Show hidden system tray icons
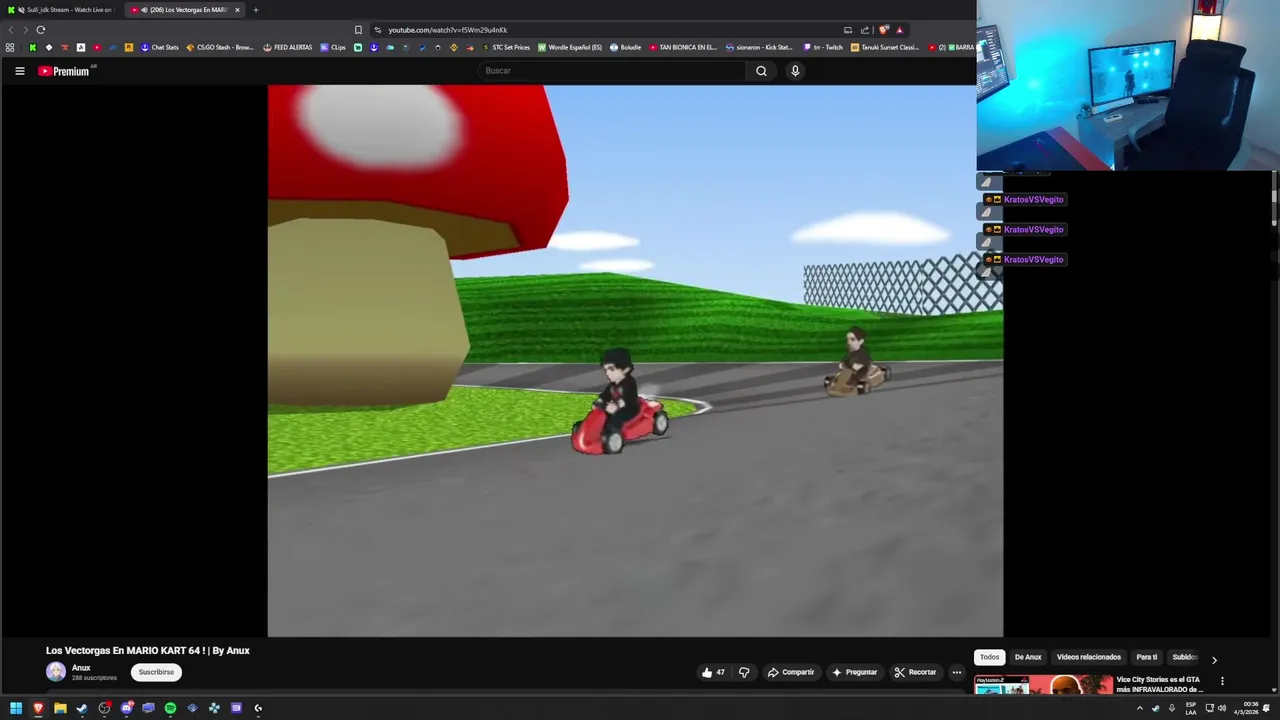Viewport: 1280px width, 720px height. point(1139,708)
